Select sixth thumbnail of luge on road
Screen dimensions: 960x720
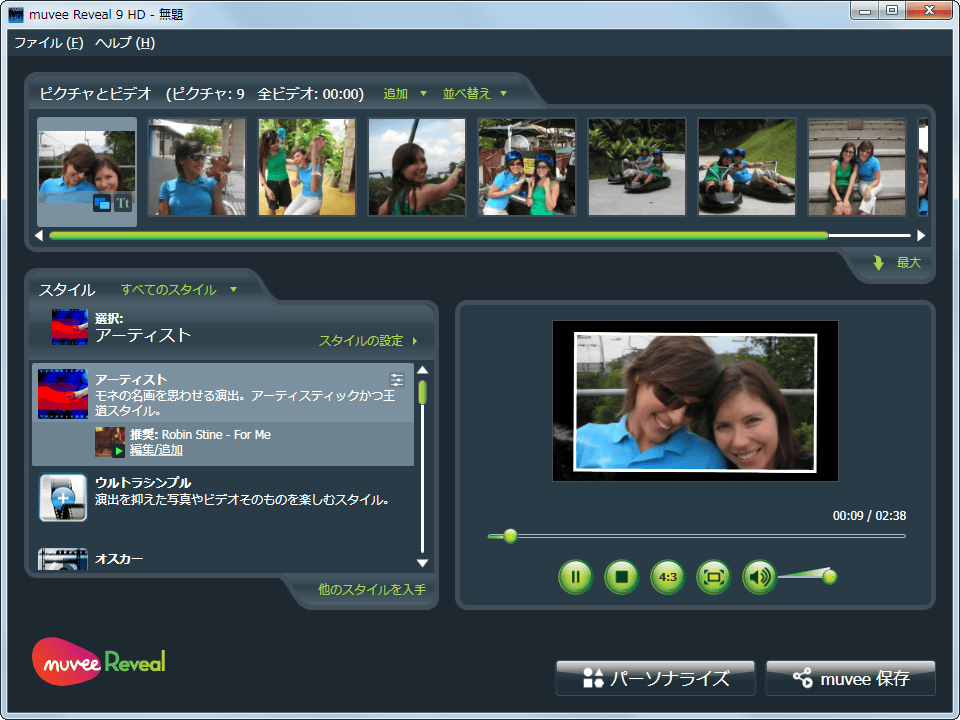click(x=637, y=167)
